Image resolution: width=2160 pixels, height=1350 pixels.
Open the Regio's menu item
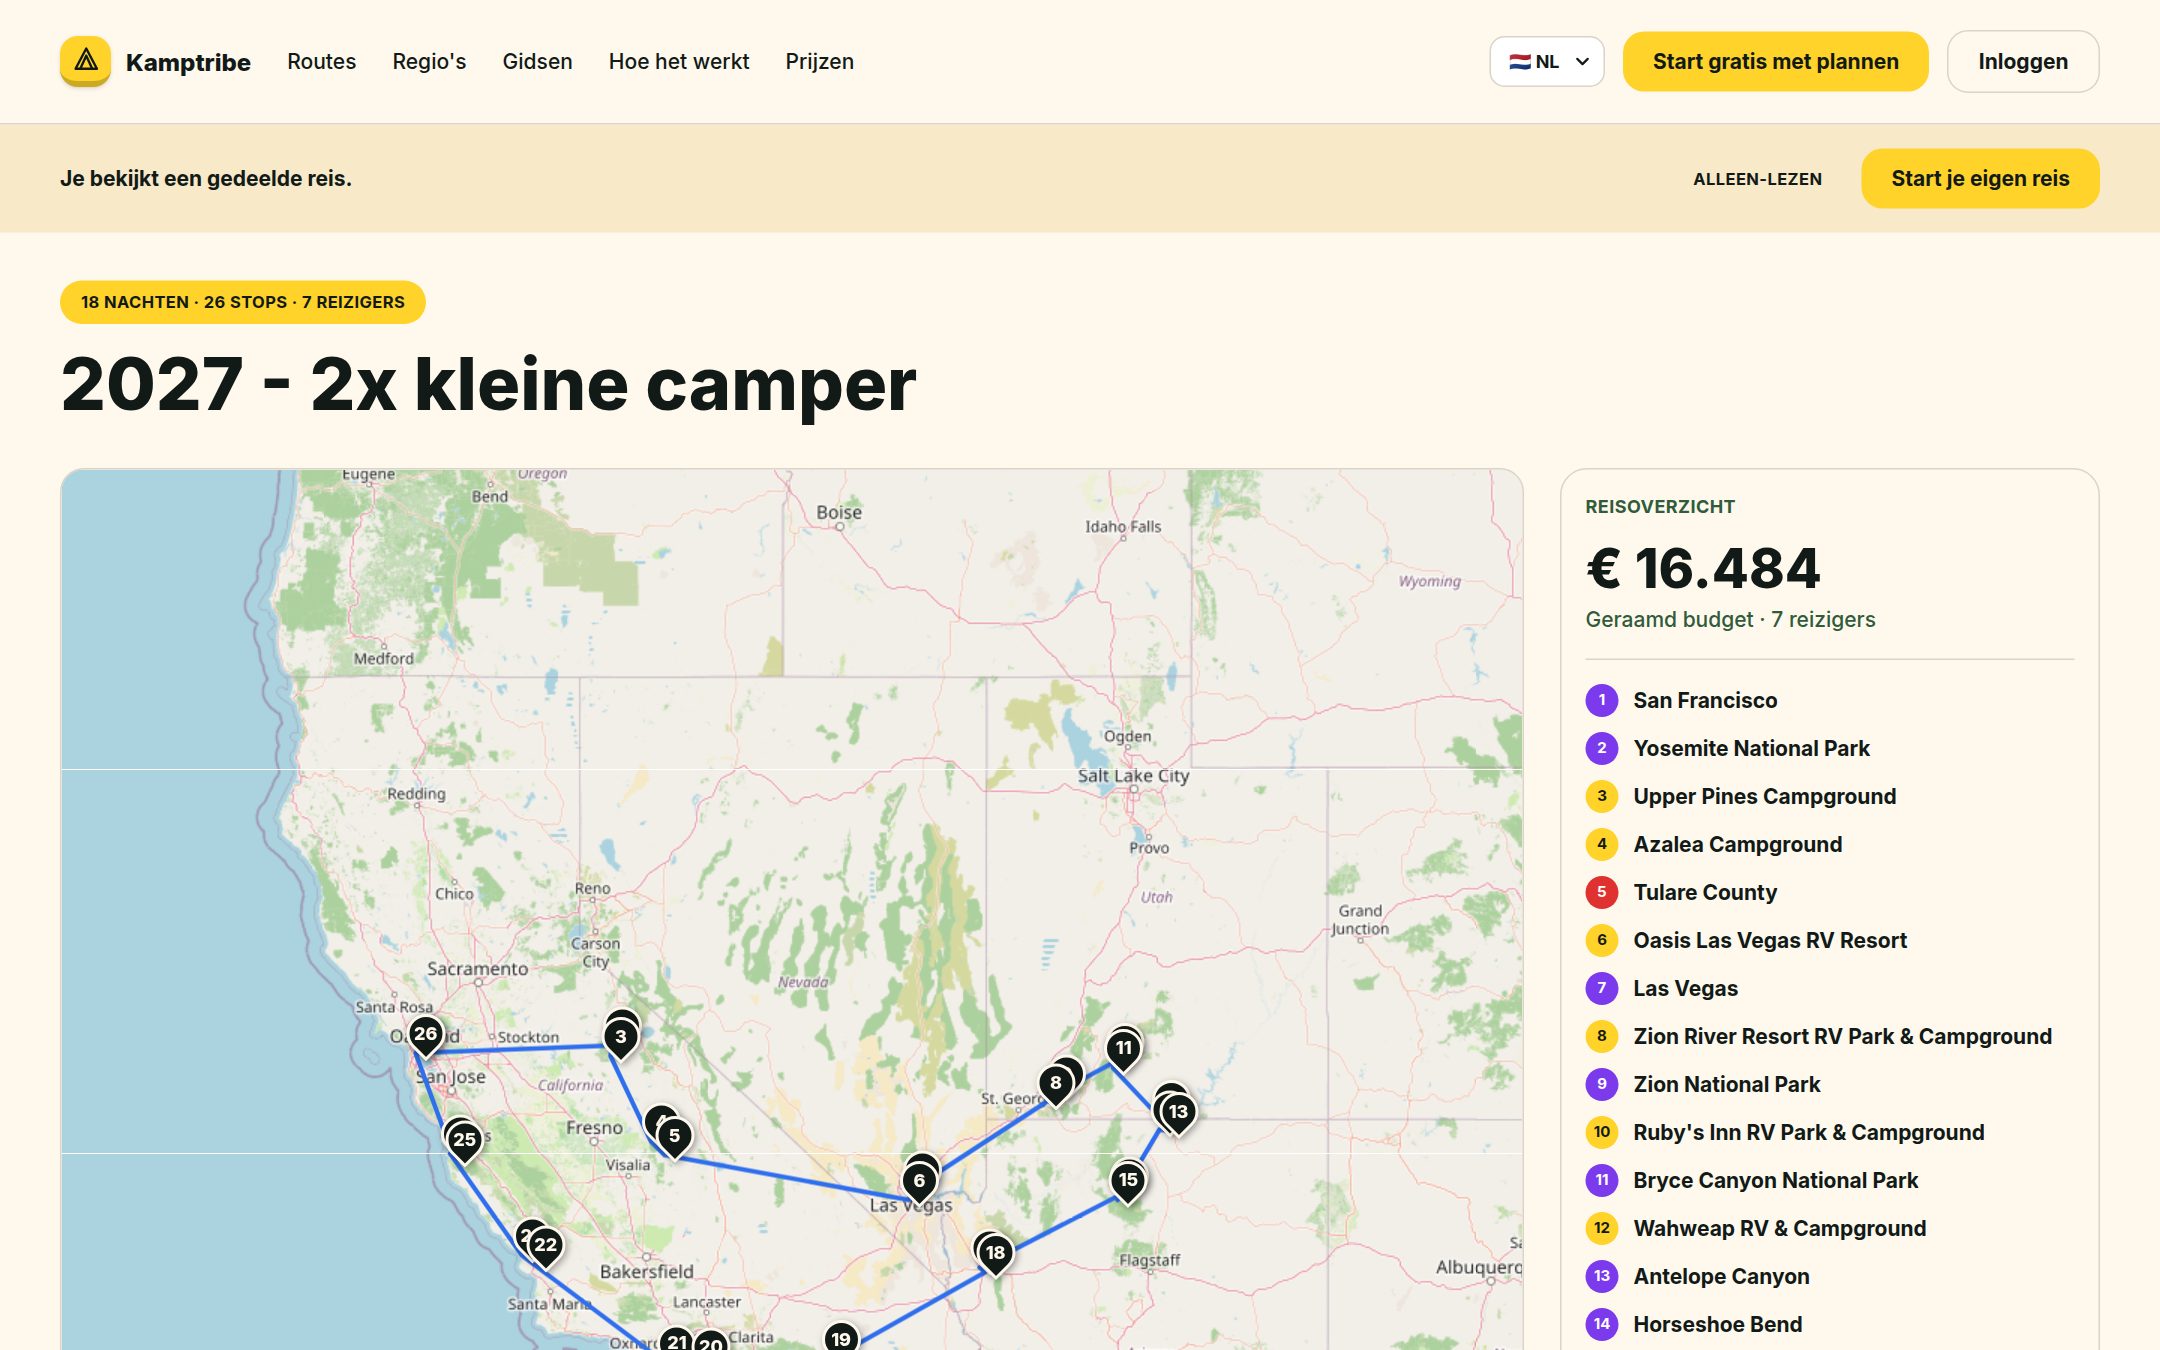(x=429, y=61)
